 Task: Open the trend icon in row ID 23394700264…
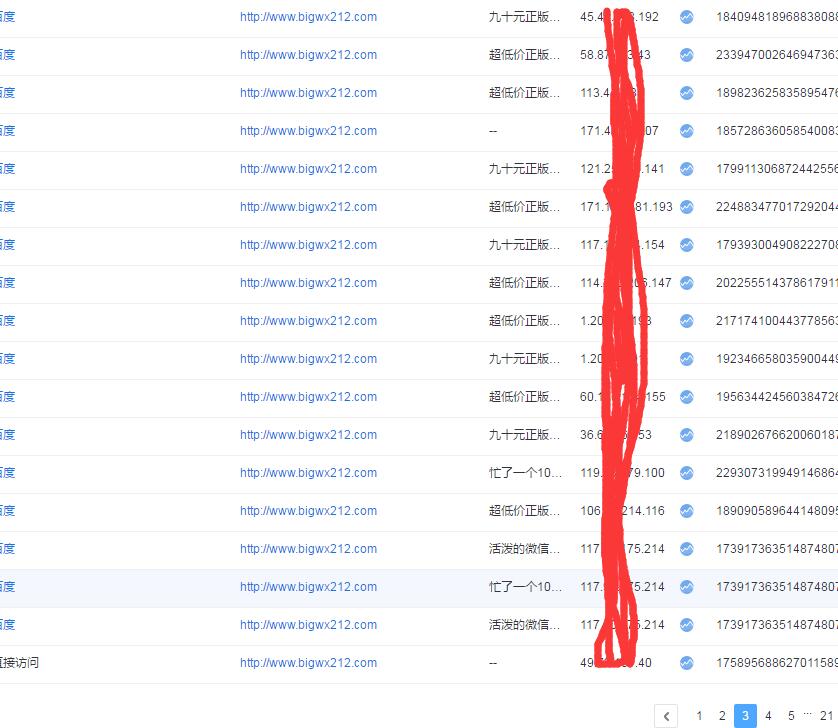pyautogui.click(x=687, y=55)
